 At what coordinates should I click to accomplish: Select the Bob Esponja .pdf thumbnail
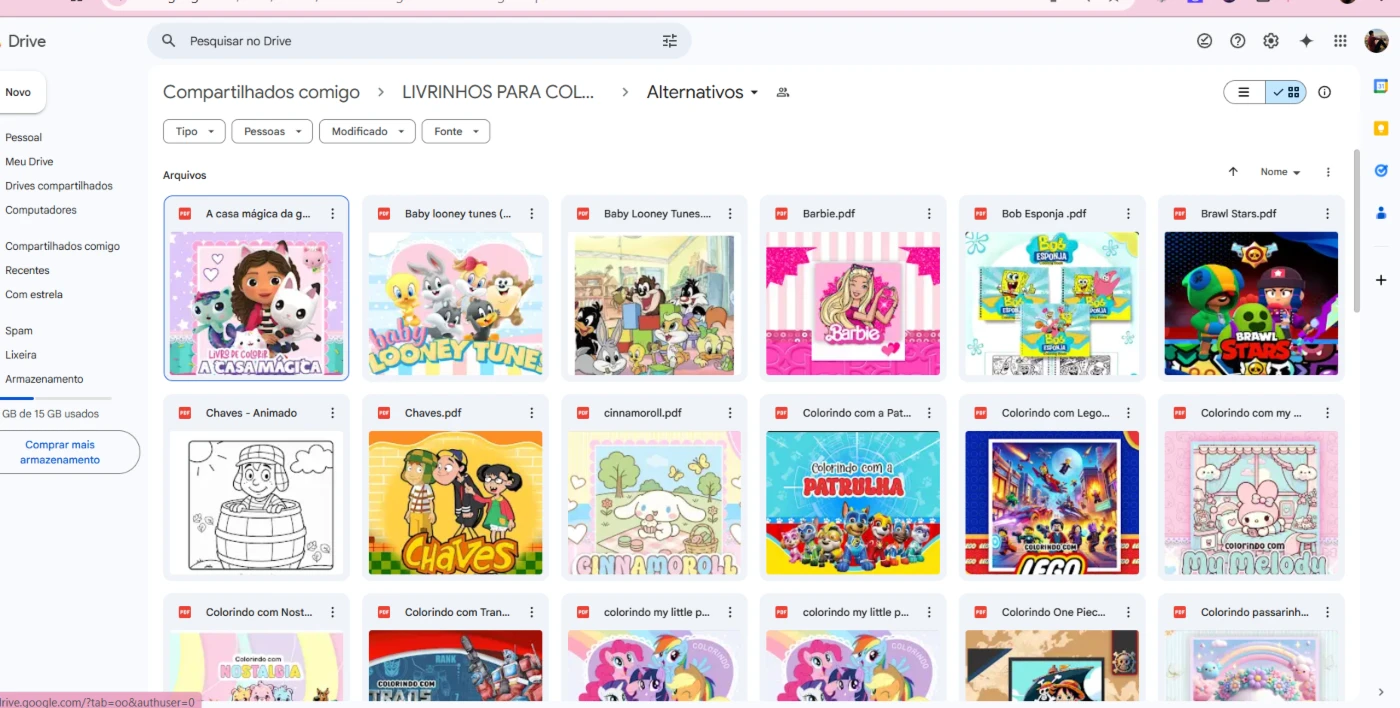click(1052, 304)
